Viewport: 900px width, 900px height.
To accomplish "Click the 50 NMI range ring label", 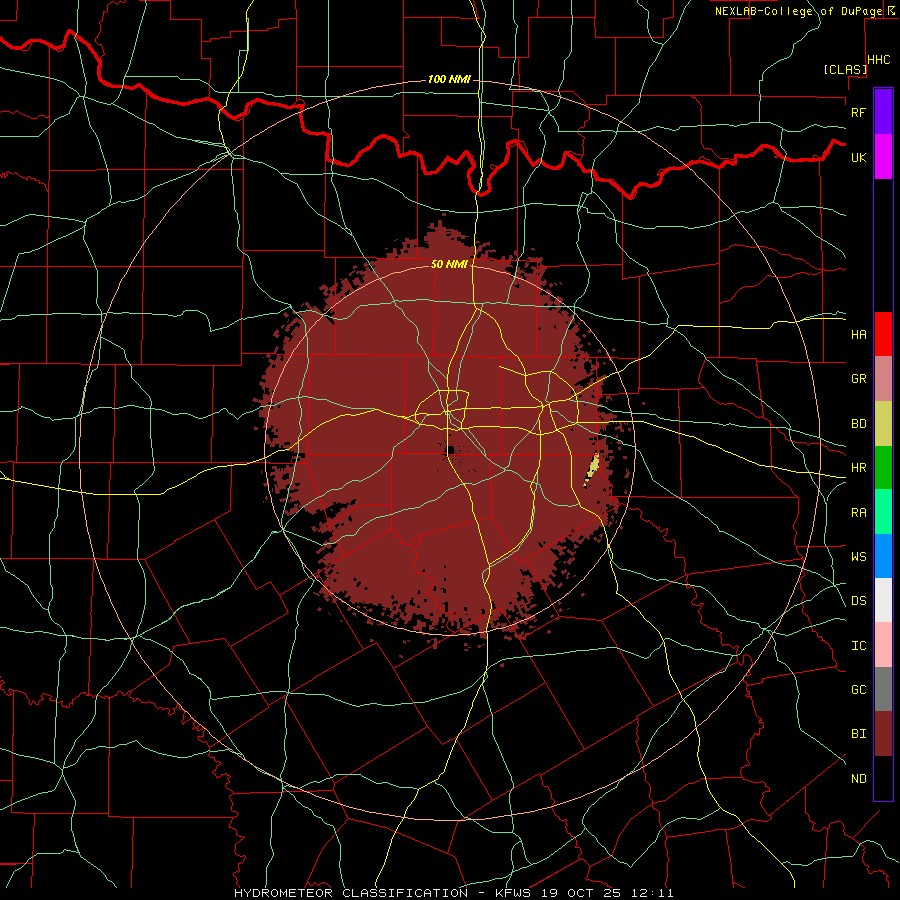I will click(449, 264).
